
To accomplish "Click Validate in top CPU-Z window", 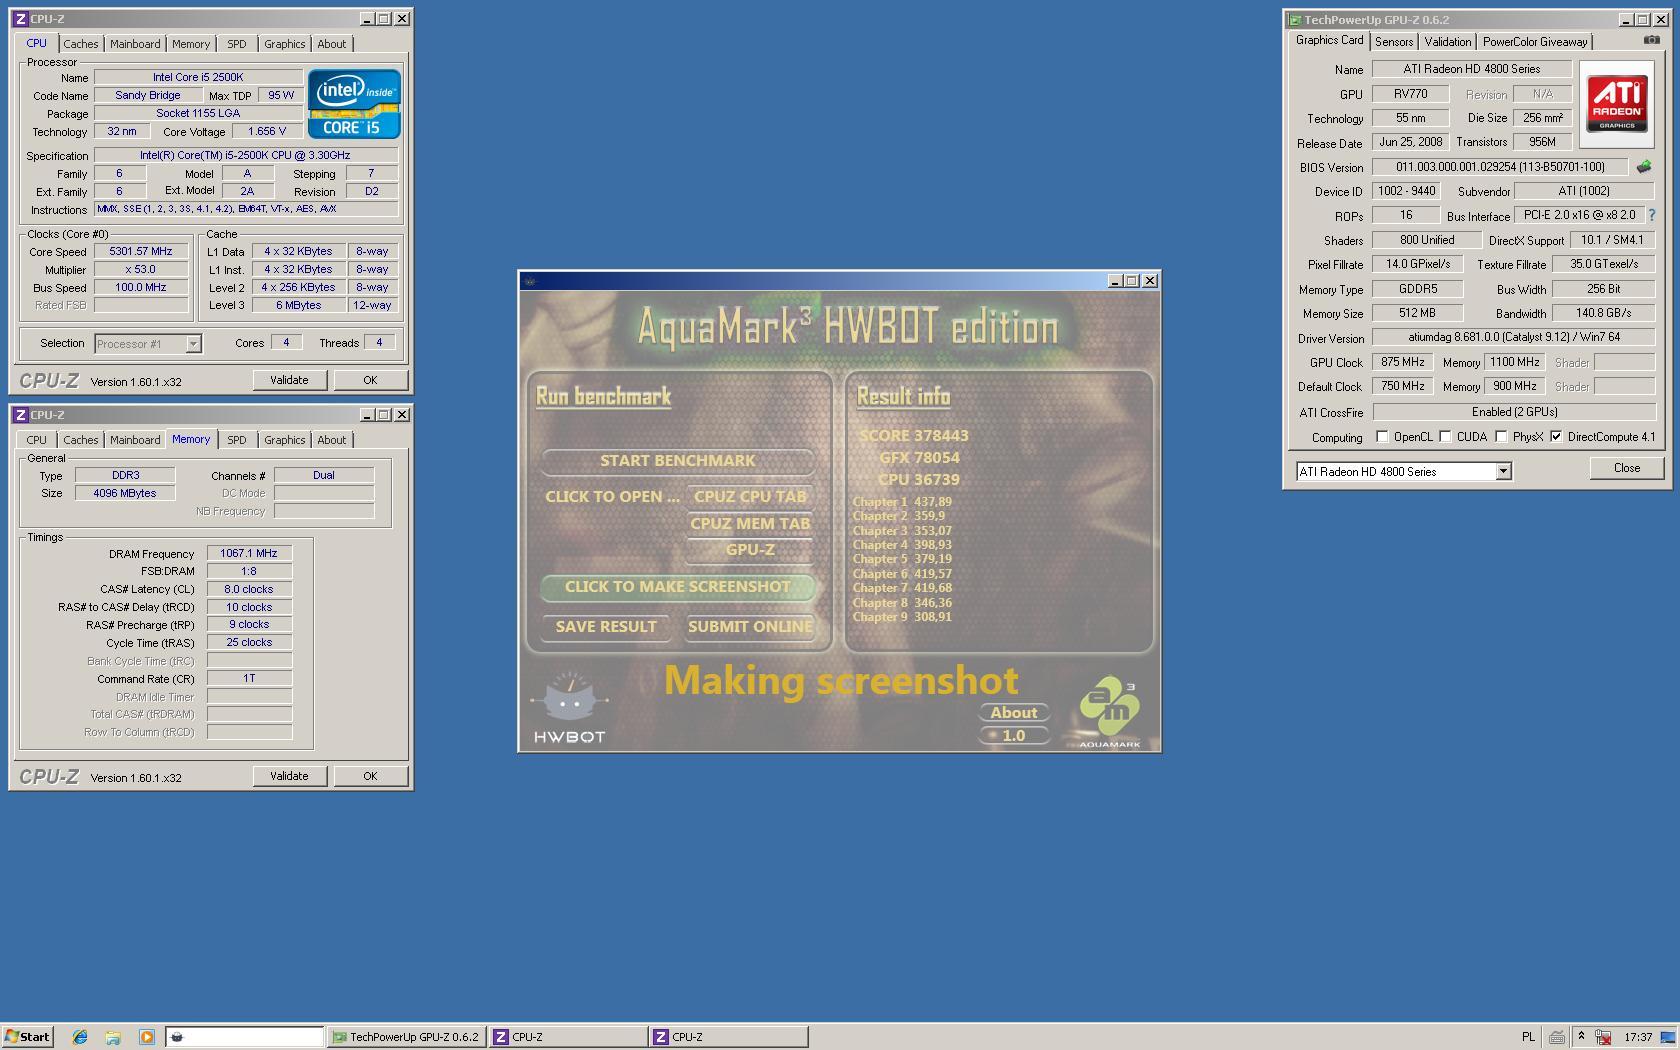I will [289, 380].
